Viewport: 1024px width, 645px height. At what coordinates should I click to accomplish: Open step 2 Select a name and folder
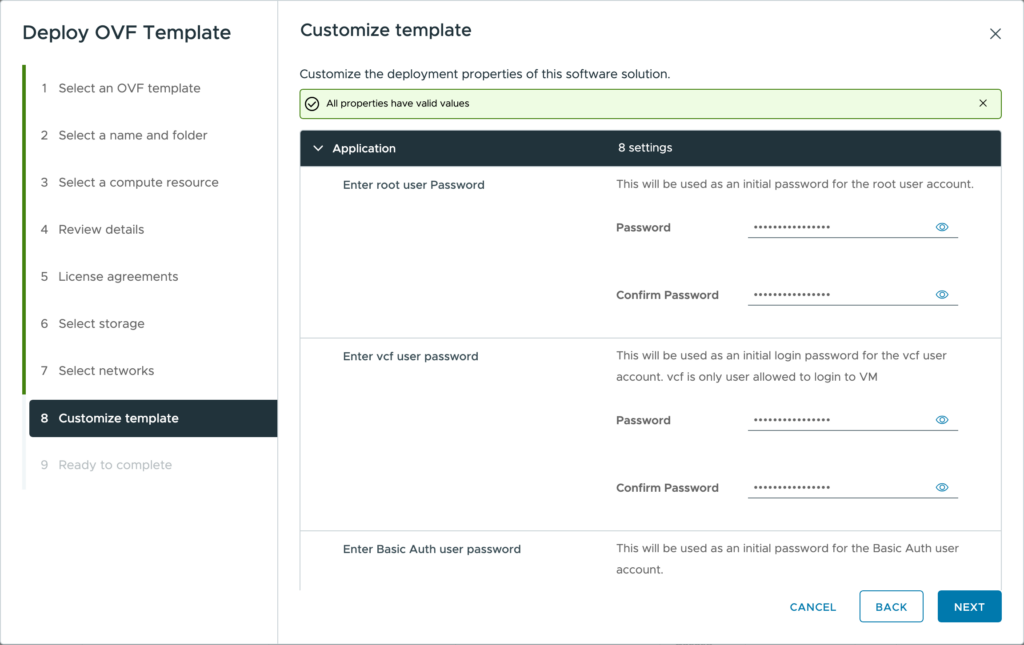coord(132,135)
